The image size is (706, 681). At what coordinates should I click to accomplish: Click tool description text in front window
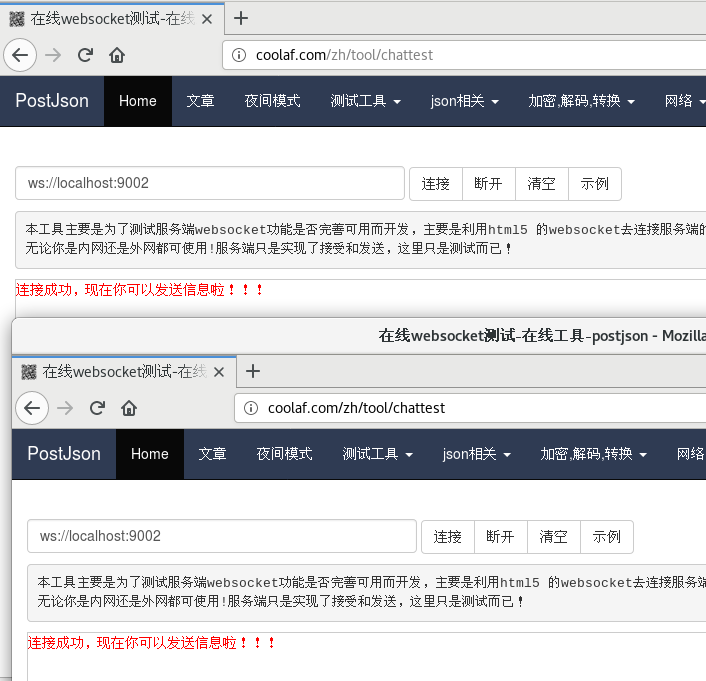[x=371, y=592]
